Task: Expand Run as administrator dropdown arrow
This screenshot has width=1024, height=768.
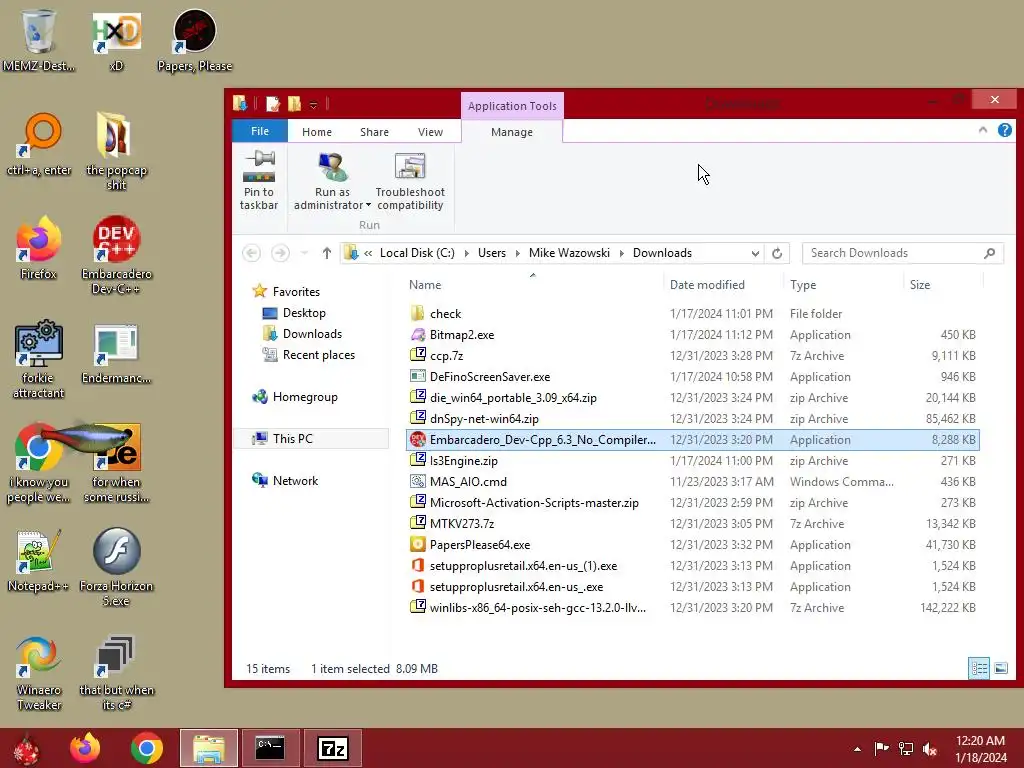Action: click(x=368, y=205)
